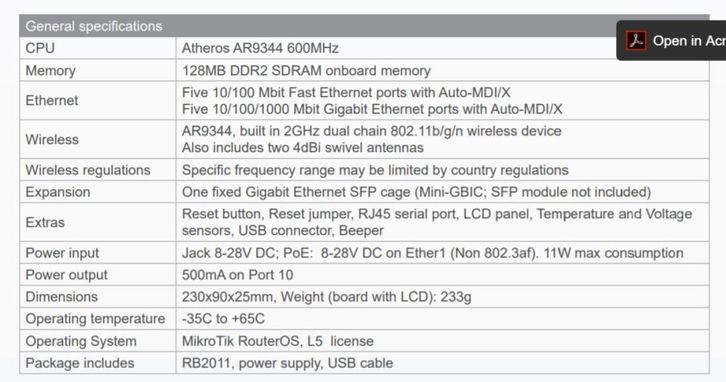Click the General specifications table header
726x382 pixels.
pos(364,26)
